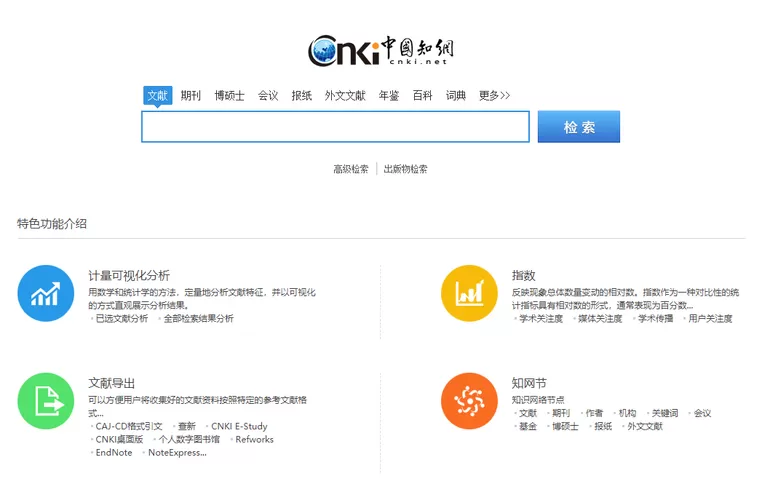The height and width of the screenshot is (500, 762).
Task: Click the blue 检索 search button
Action: pyautogui.click(x=579, y=127)
